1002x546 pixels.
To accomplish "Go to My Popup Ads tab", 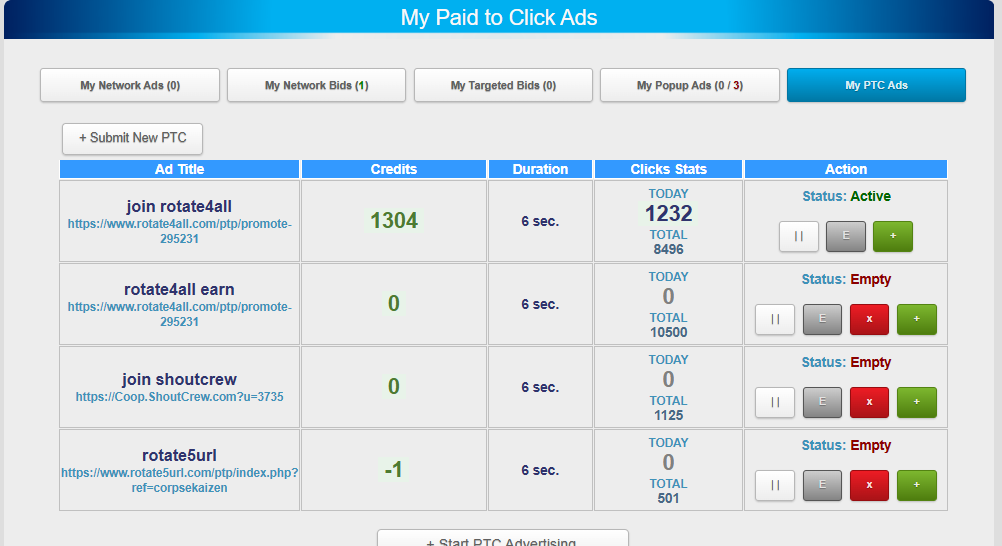I will [x=690, y=85].
